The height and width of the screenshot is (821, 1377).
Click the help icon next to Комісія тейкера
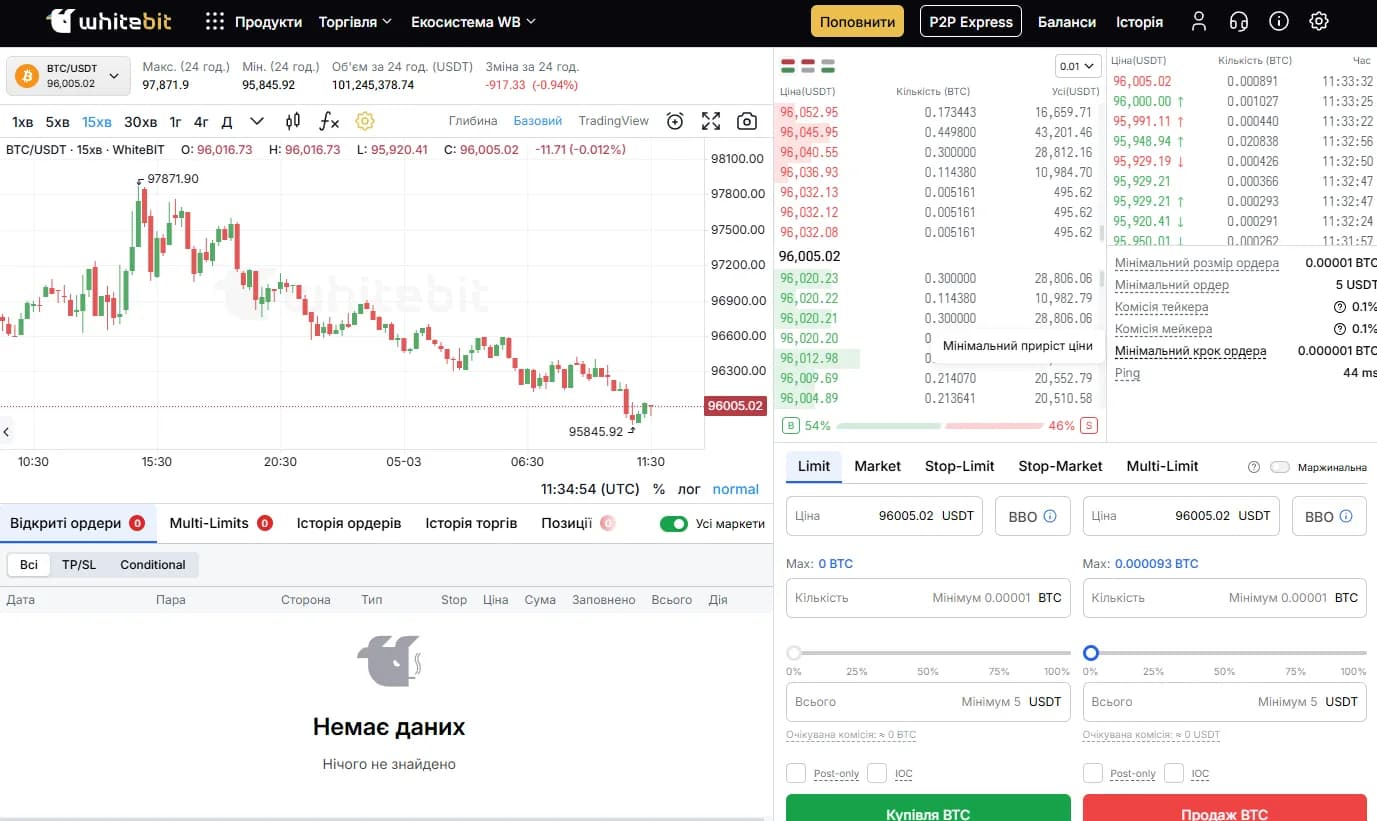[1340, 307]
